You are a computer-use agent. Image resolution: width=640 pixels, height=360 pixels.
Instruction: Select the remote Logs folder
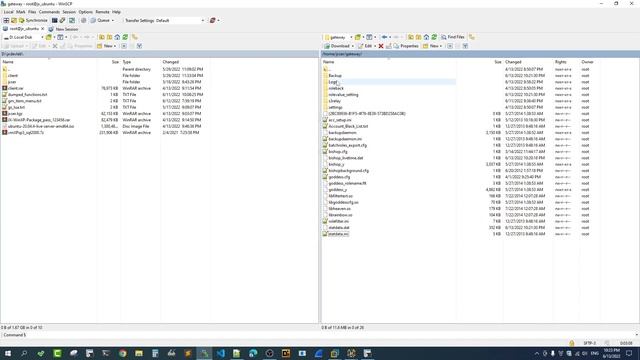tap(333, 82)
